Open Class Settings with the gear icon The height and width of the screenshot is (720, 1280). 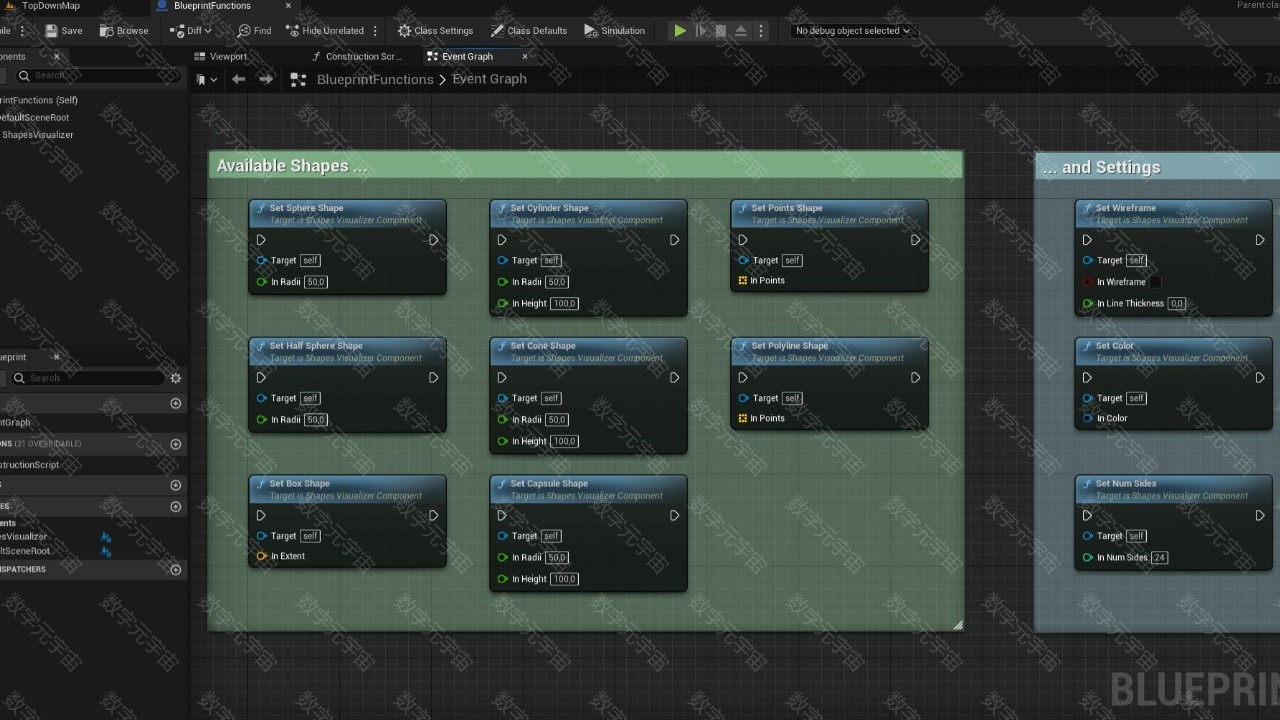click(405, 31)
